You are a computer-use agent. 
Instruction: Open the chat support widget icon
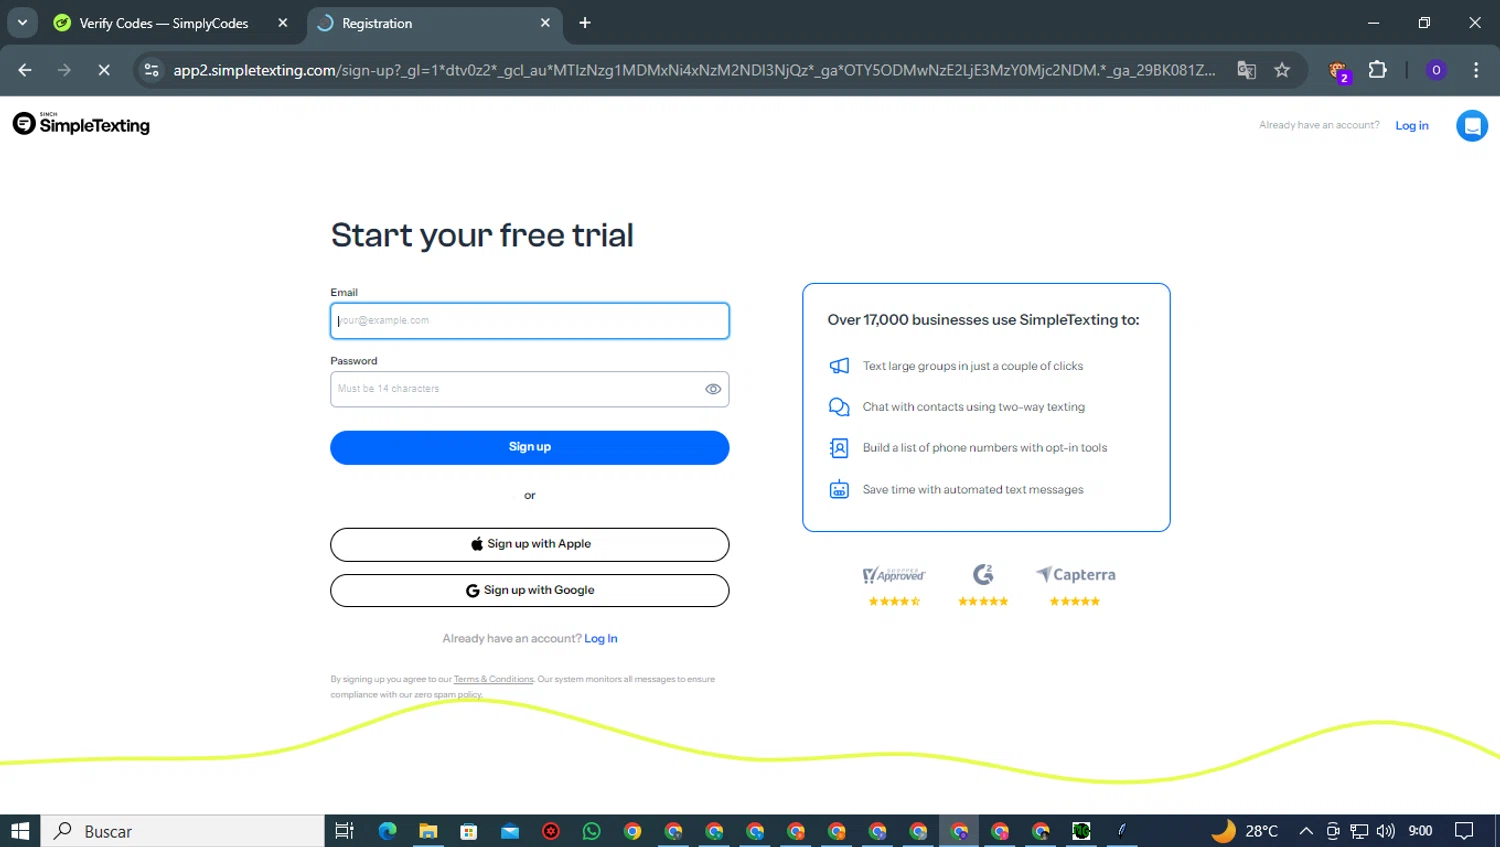click(1471, 126)
